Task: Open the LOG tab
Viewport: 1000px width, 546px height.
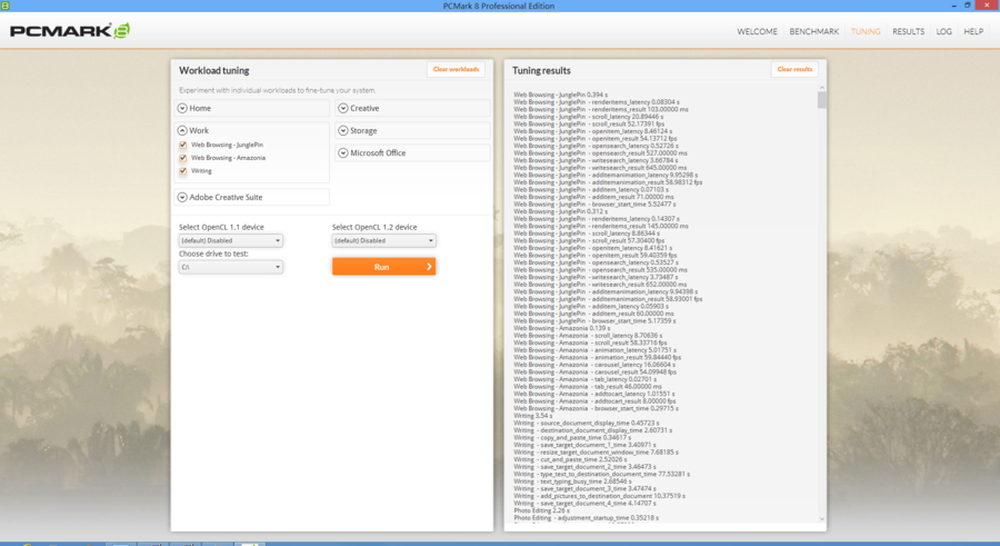Action: (x=944, y=31)
